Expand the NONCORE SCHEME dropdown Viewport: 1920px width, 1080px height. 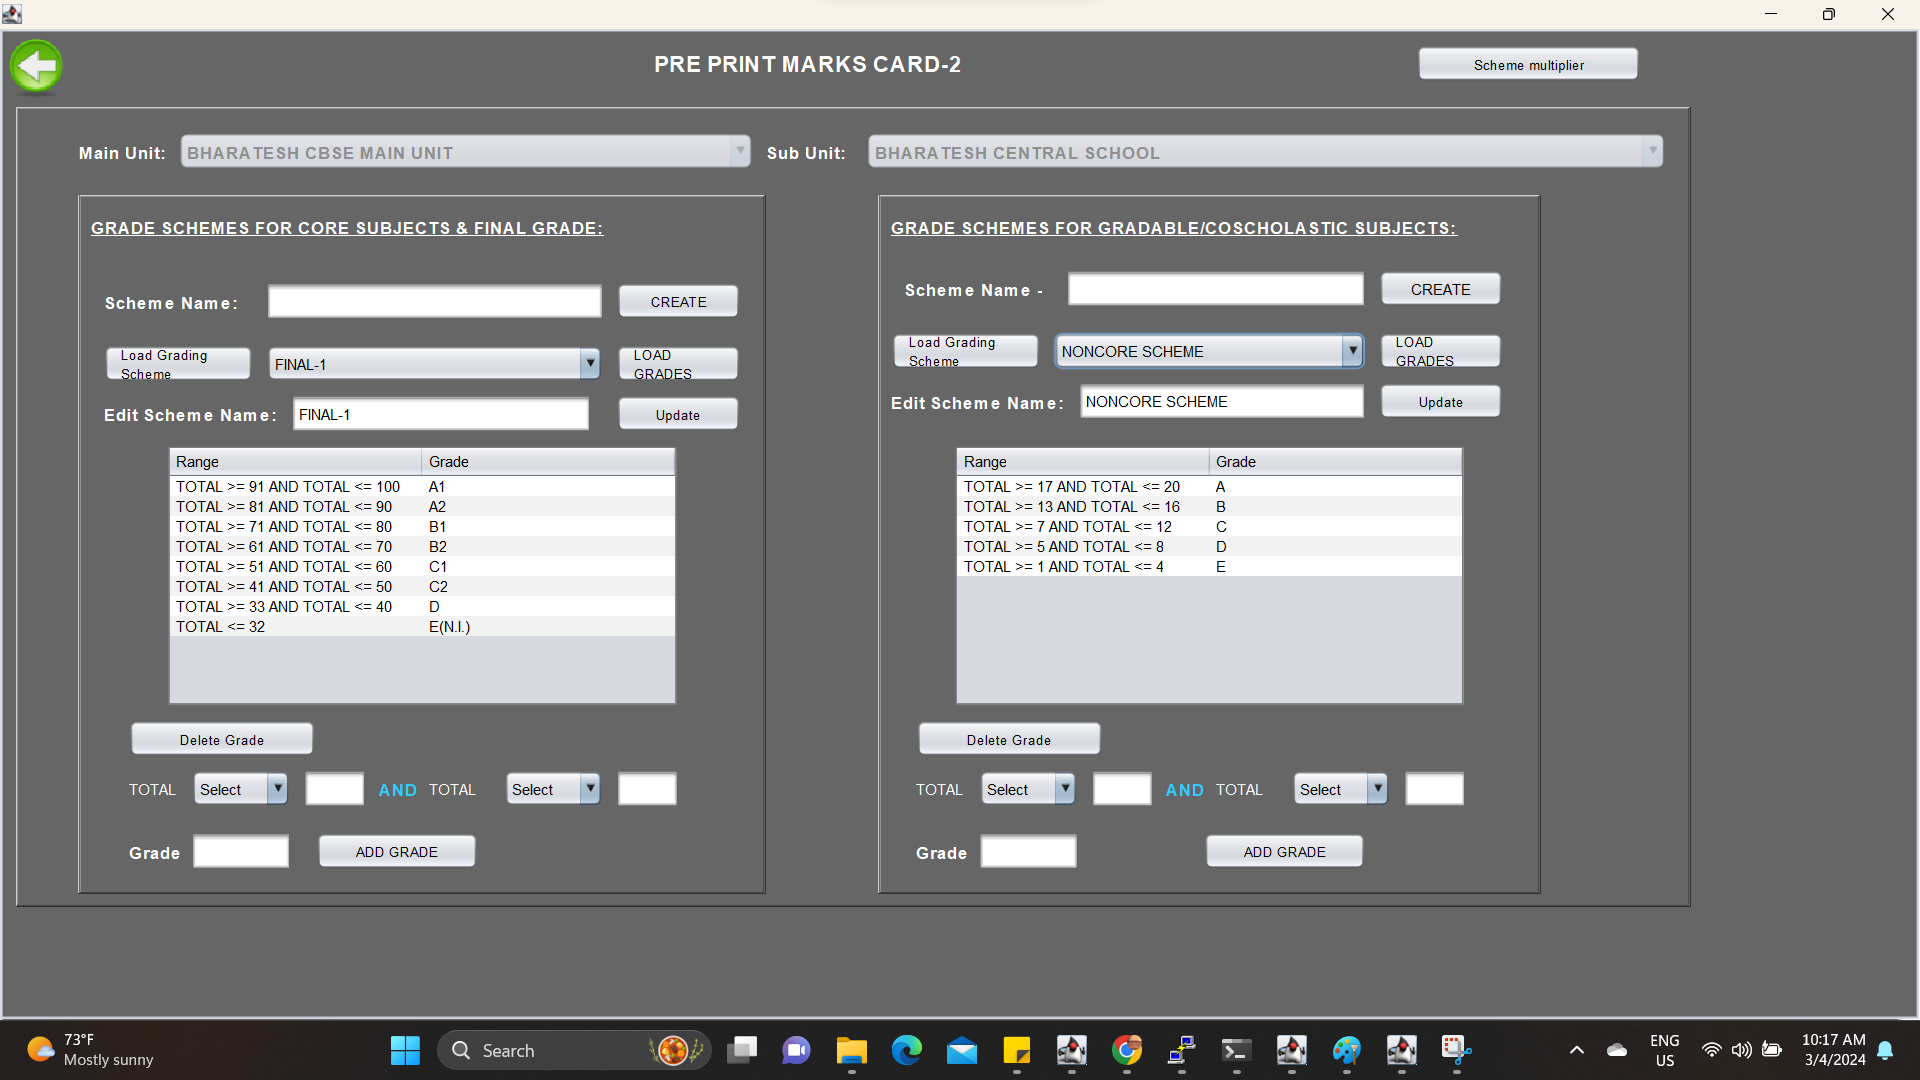1352,351
